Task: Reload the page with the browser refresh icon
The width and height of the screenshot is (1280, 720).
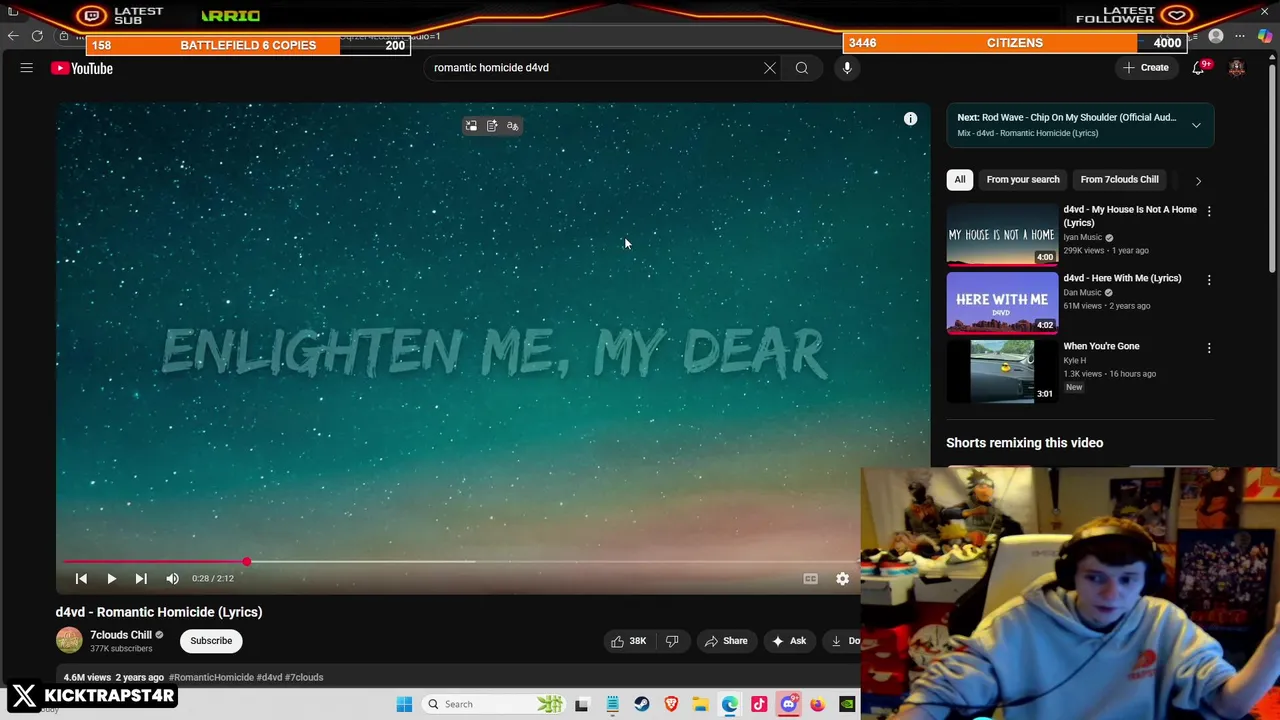Action: coord(37,36)
